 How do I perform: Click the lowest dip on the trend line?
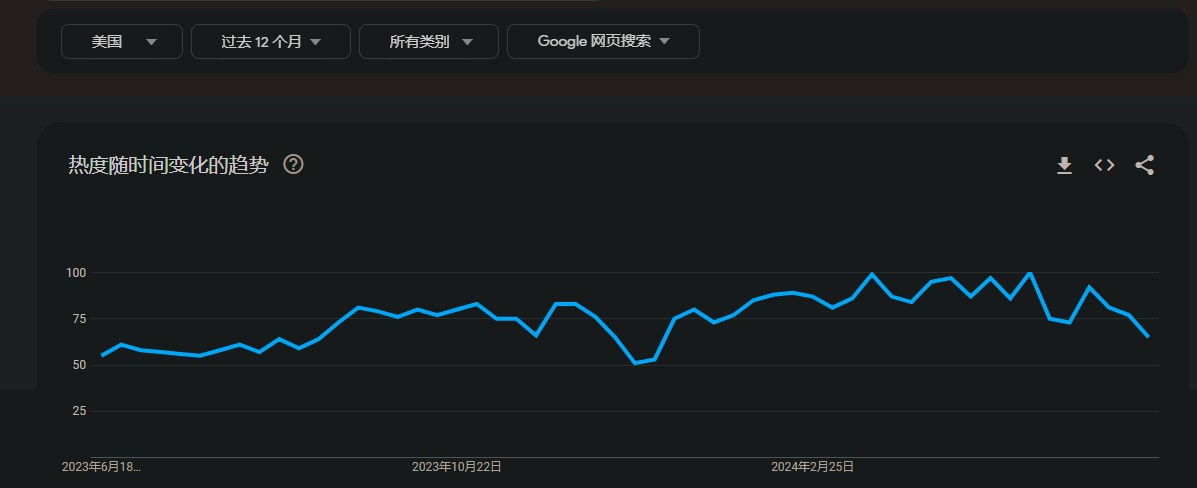click(x=635, y=363)
